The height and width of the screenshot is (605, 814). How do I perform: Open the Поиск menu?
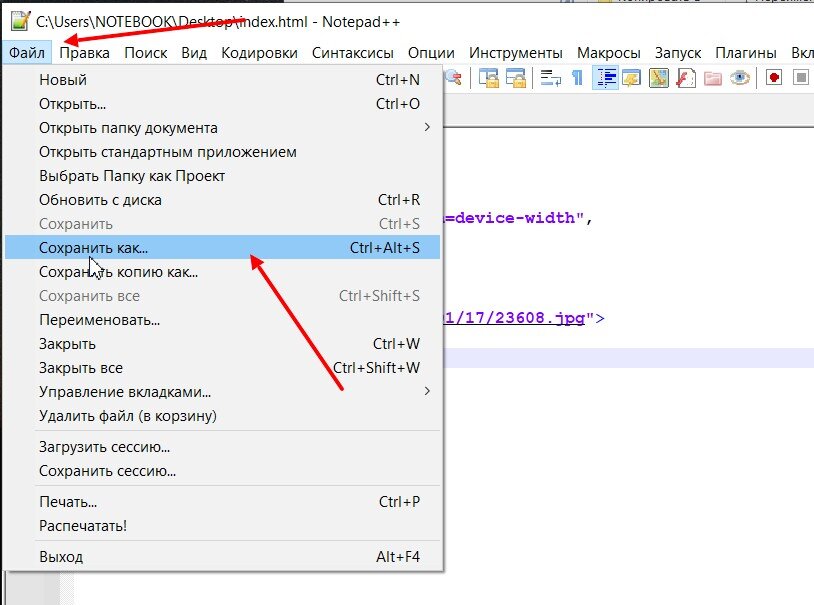tap(145, 53)
